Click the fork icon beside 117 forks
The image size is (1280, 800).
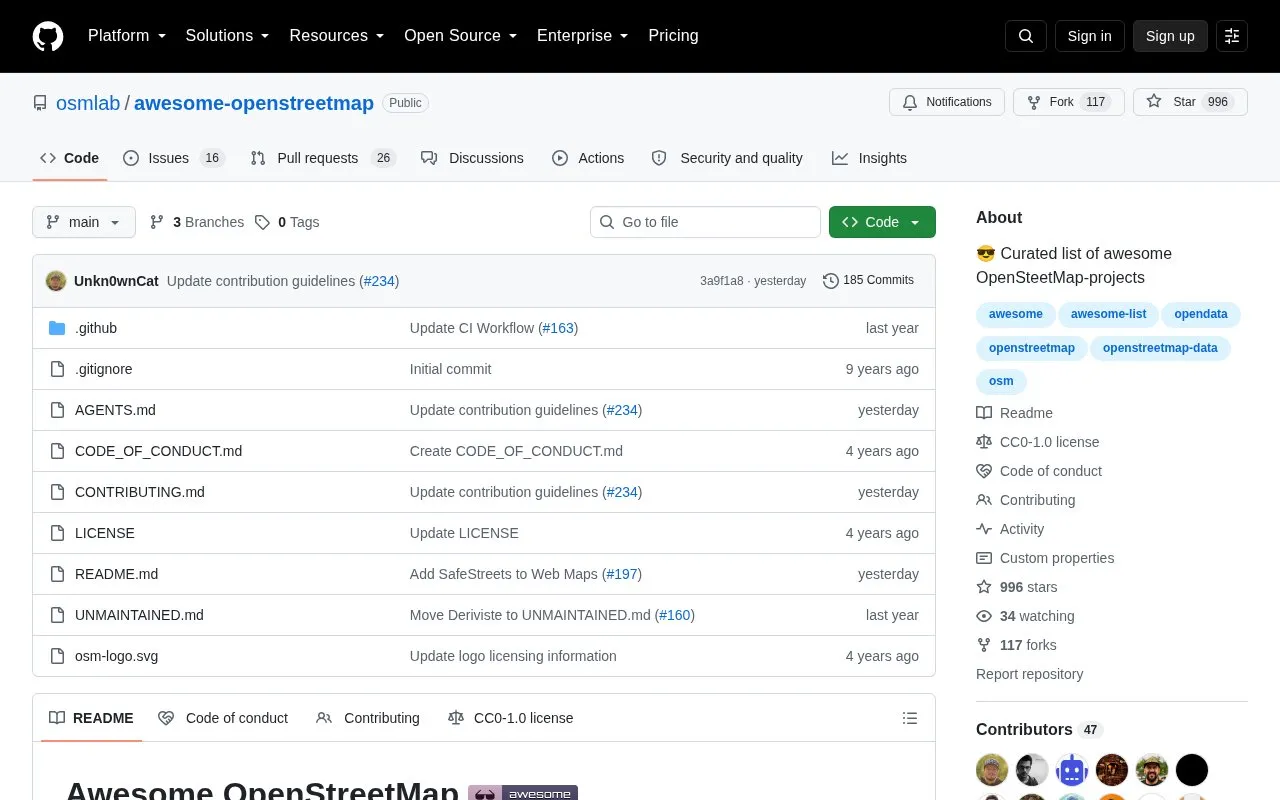984,645
